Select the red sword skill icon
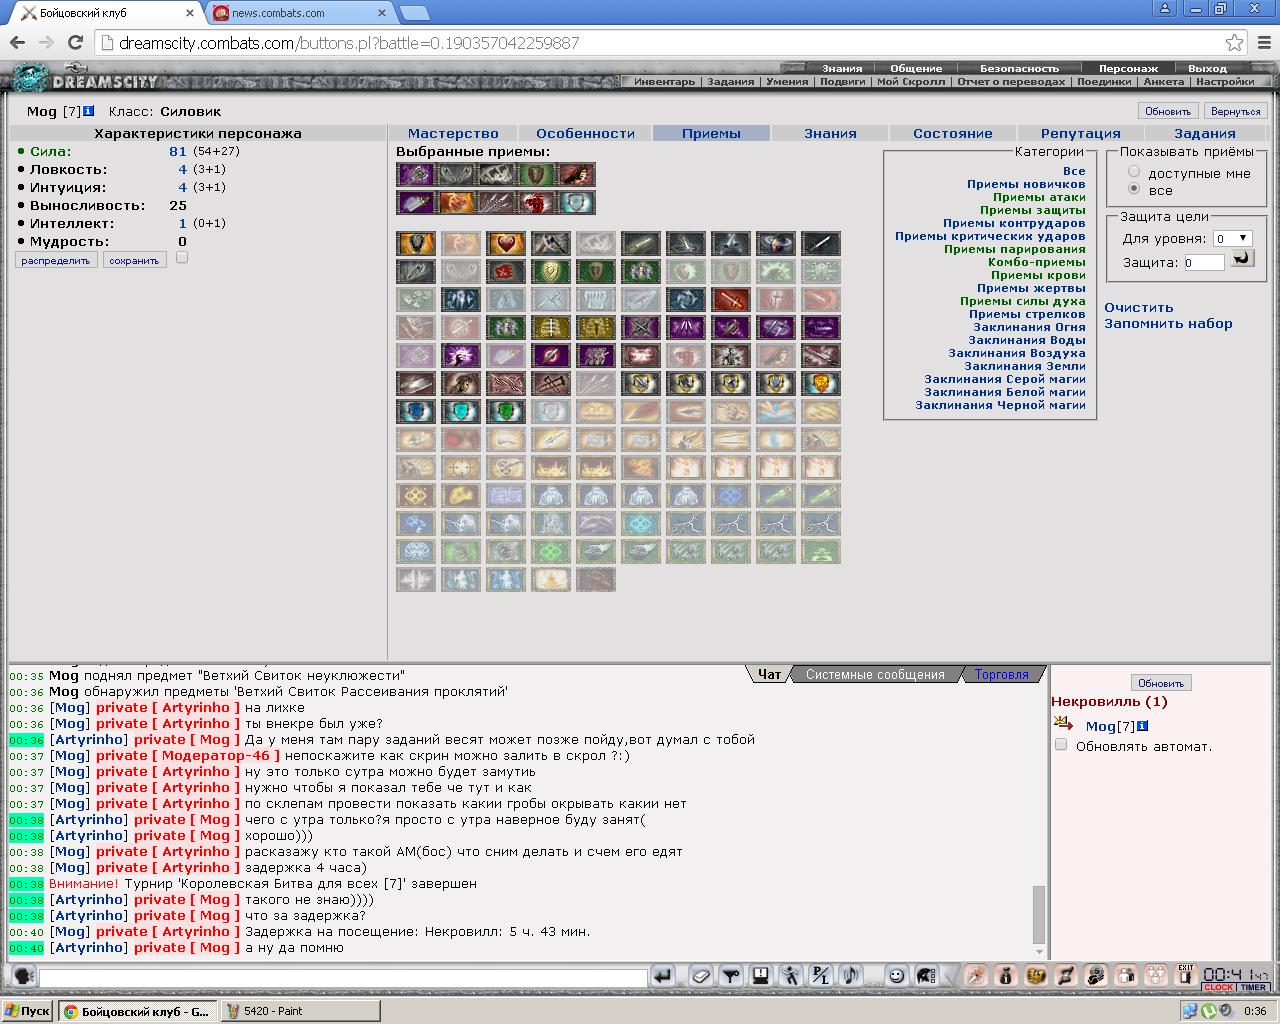Viewport: 1280px width, 1024px height. tap(731, 299)
